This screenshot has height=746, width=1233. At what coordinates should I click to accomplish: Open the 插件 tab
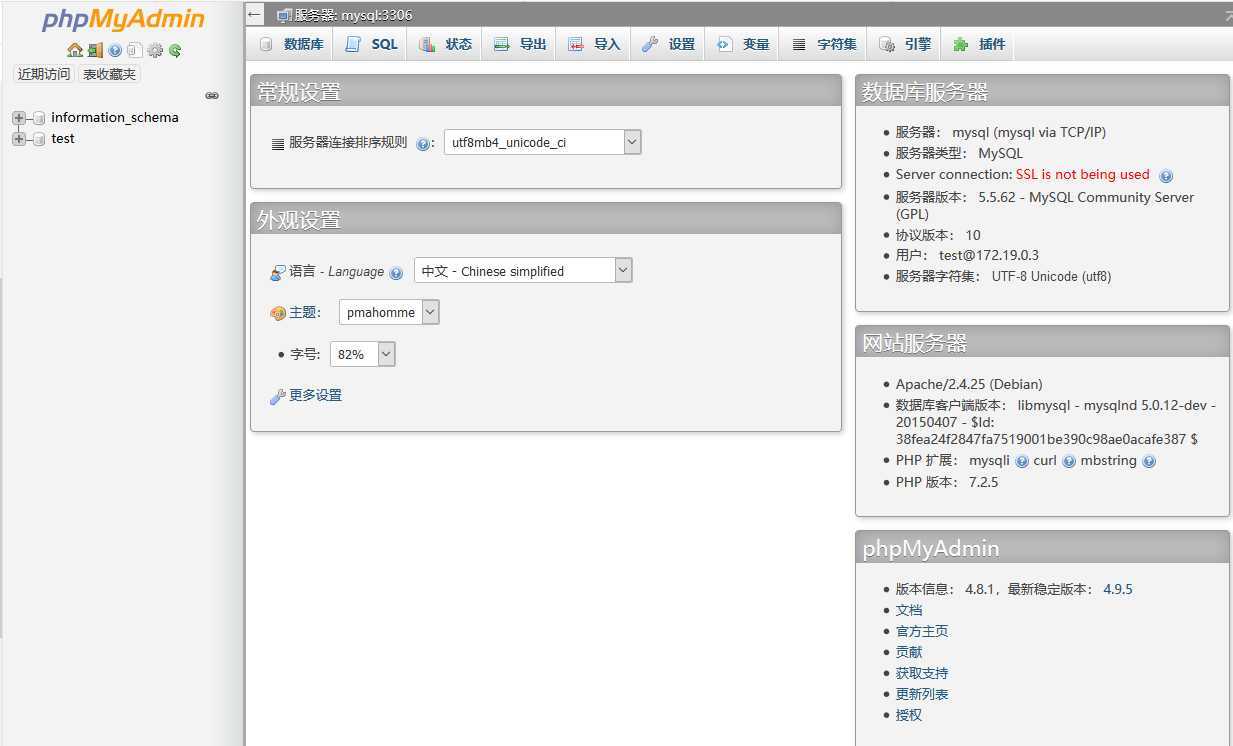click(979, 44)
